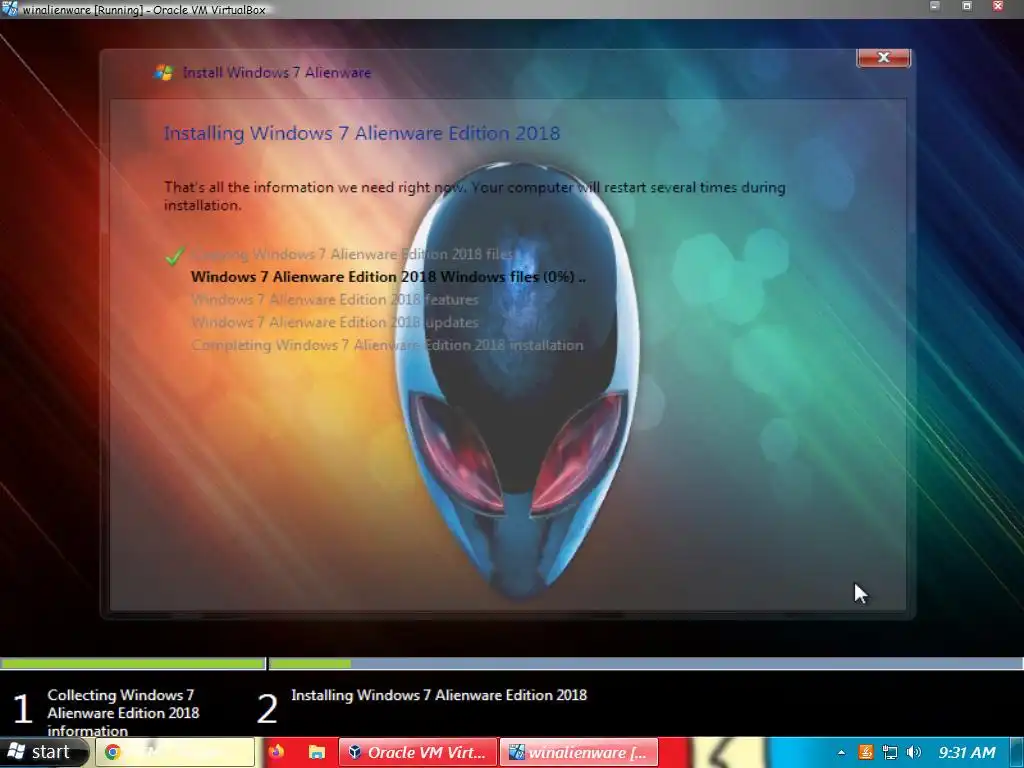Viewport: 1024px width, 768px height.
Task: Click 'That's all the information we need' text
Action: tap(474, 196)
